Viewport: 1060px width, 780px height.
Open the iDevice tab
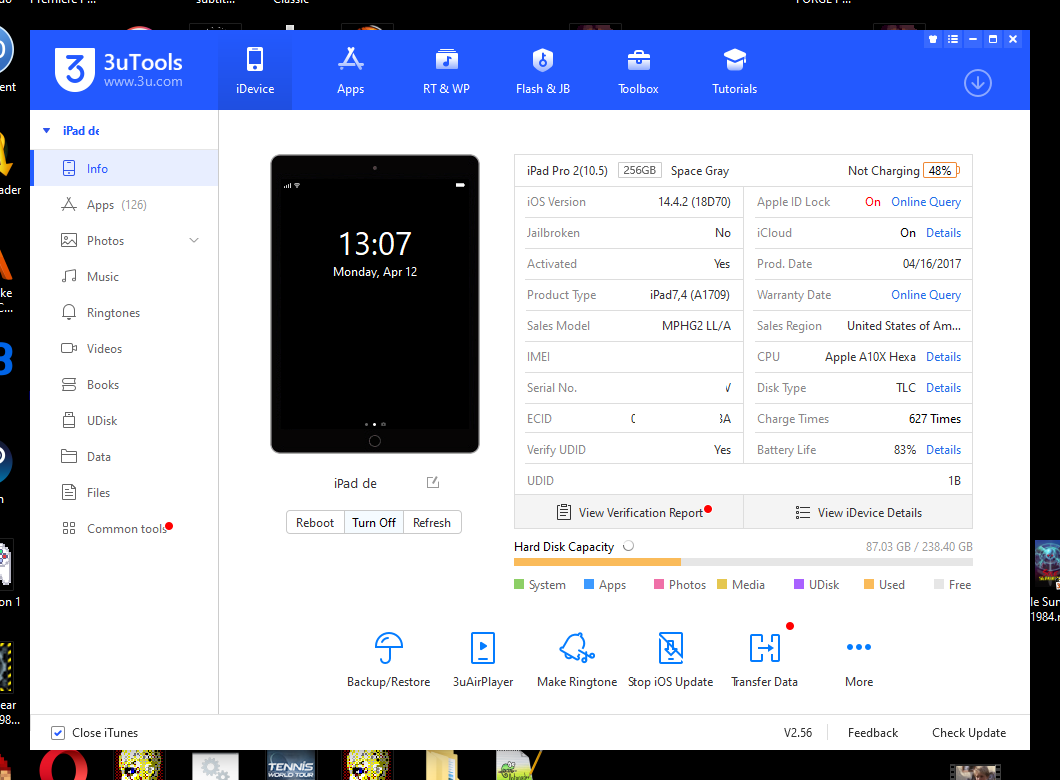click(255, 70)
